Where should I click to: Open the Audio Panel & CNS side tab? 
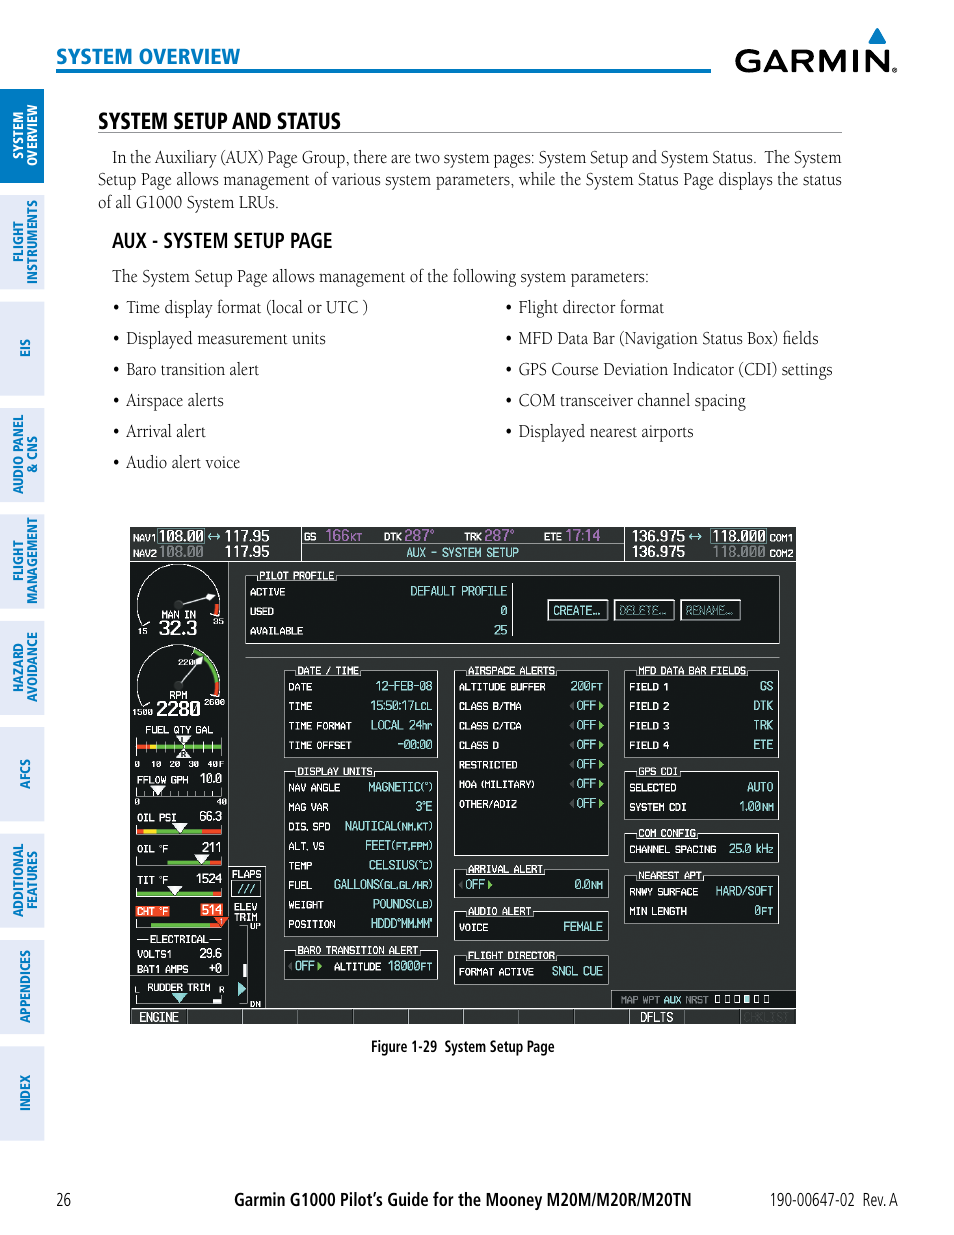[x=22, y=455]
